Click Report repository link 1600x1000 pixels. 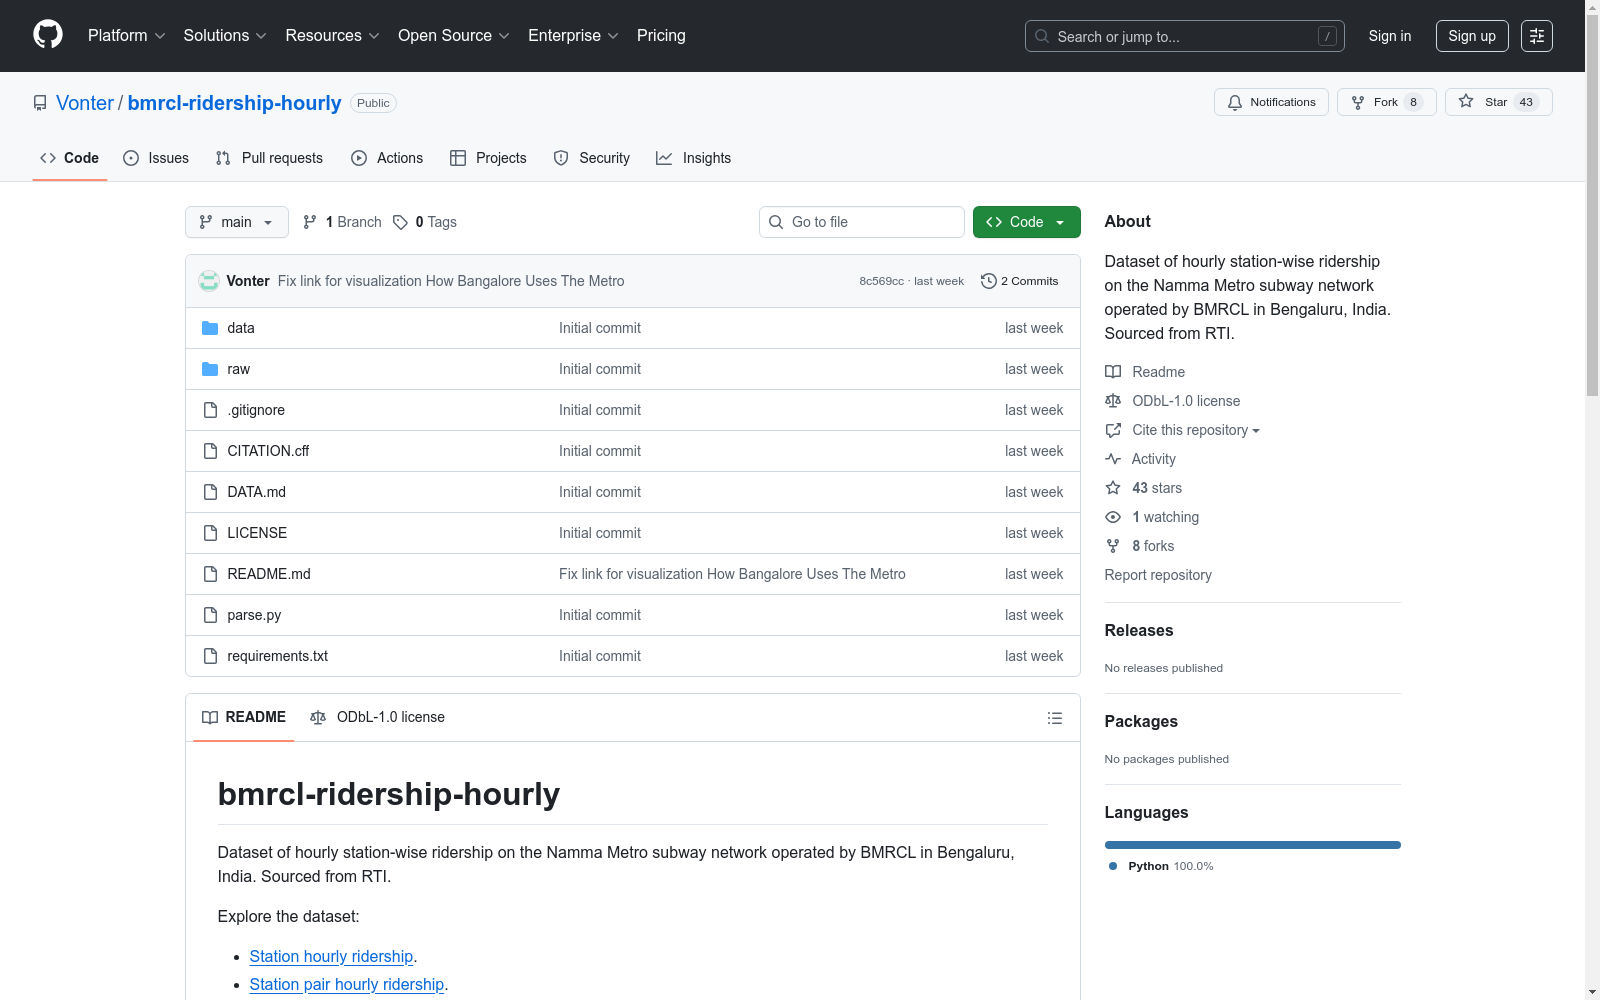(1158, 575)
